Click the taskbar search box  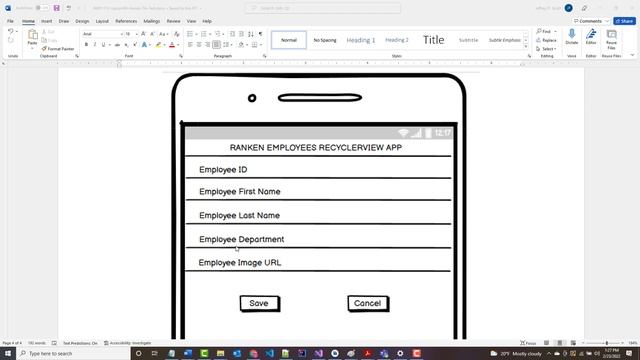click(x=73, y=353)
